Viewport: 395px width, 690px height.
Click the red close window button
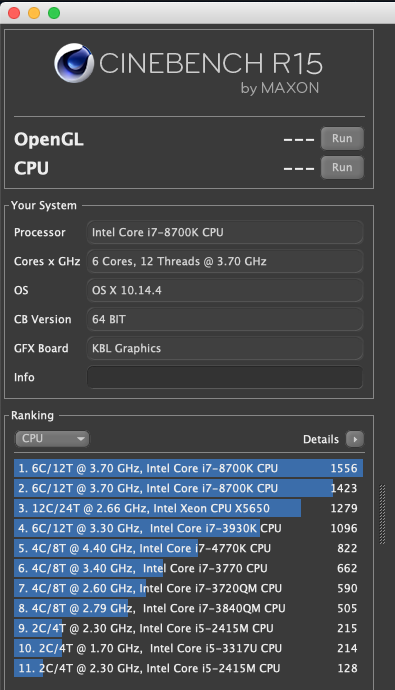[14, 13]
